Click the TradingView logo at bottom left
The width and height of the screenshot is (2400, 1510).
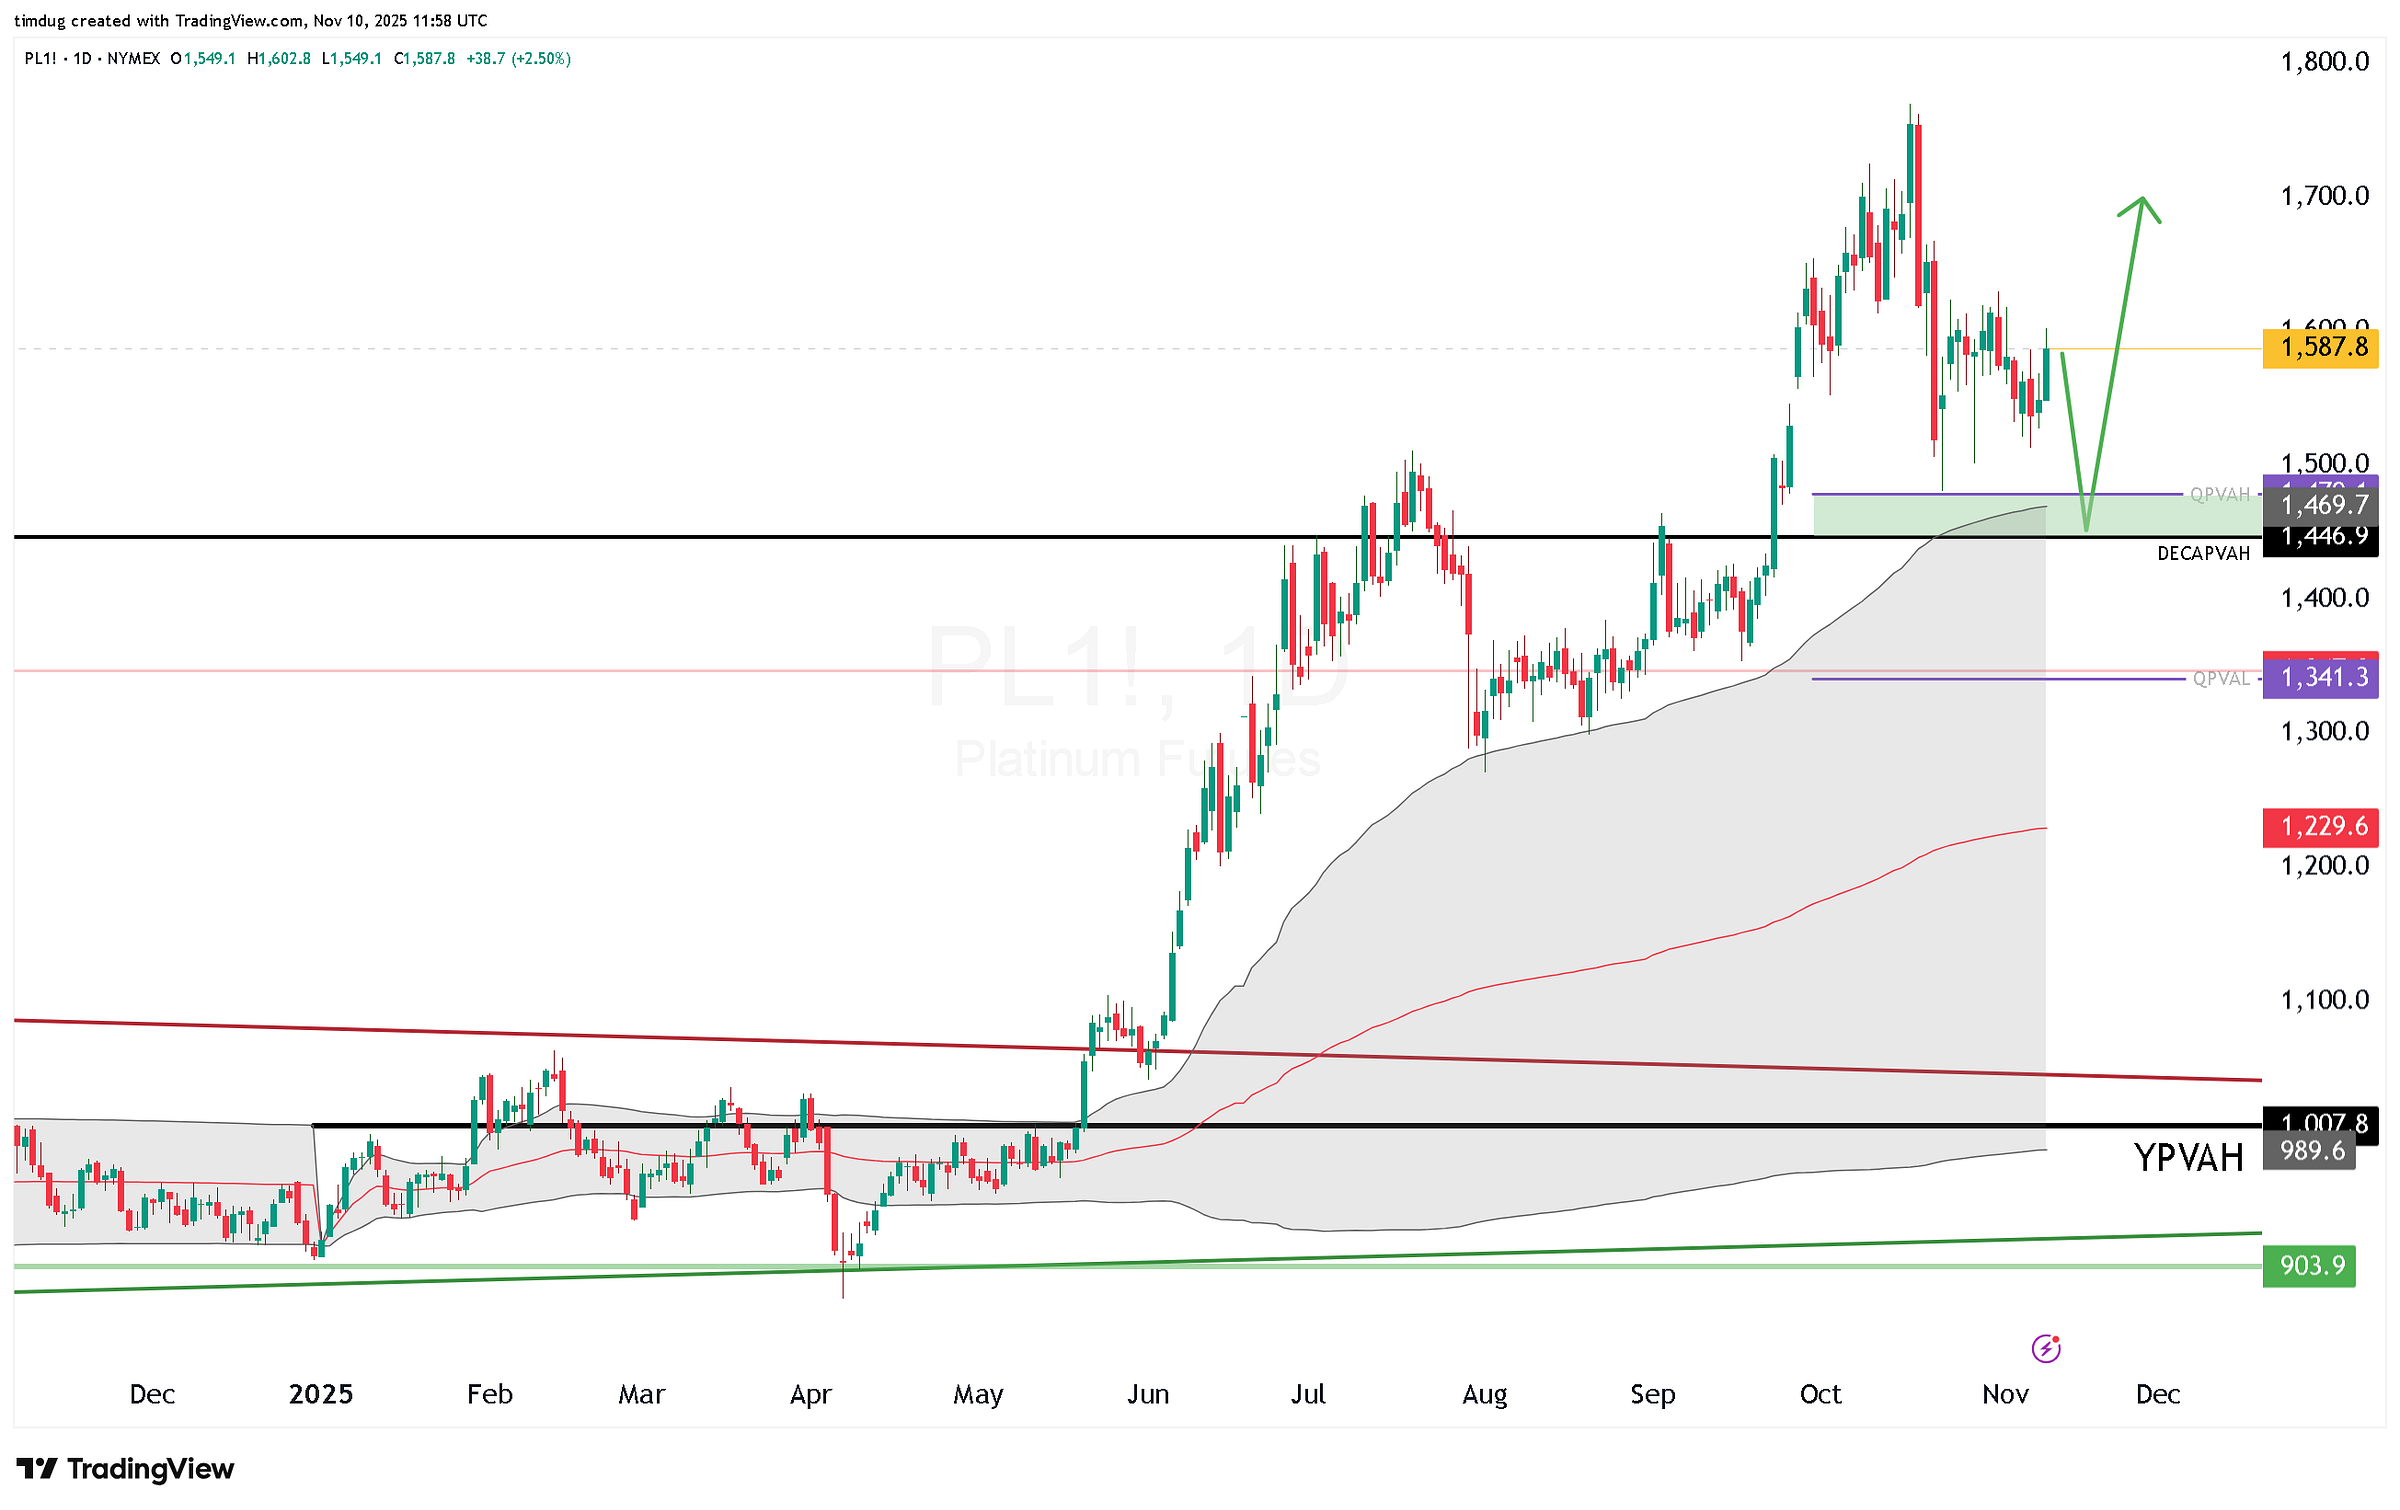tap(125, 1468)
